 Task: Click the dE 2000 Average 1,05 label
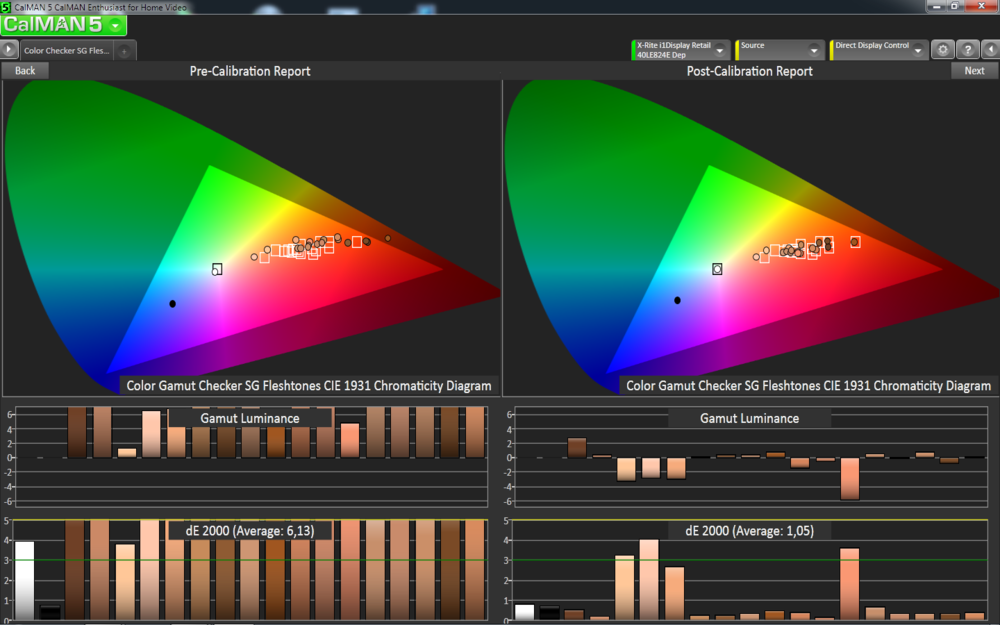(x=748, y=531)
